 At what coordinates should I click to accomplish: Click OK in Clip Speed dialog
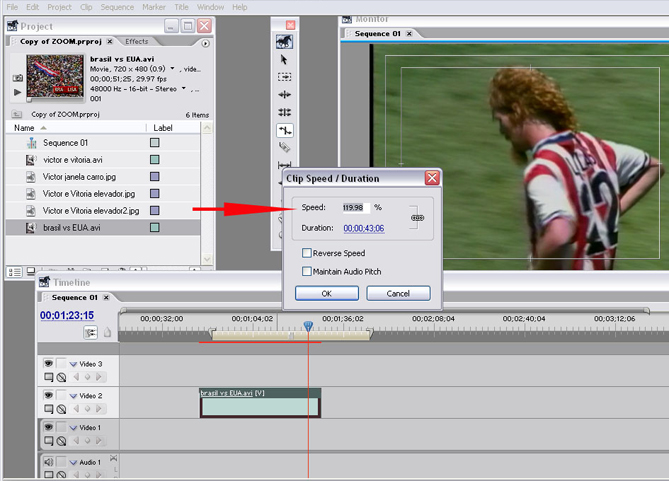coord(326,294)
